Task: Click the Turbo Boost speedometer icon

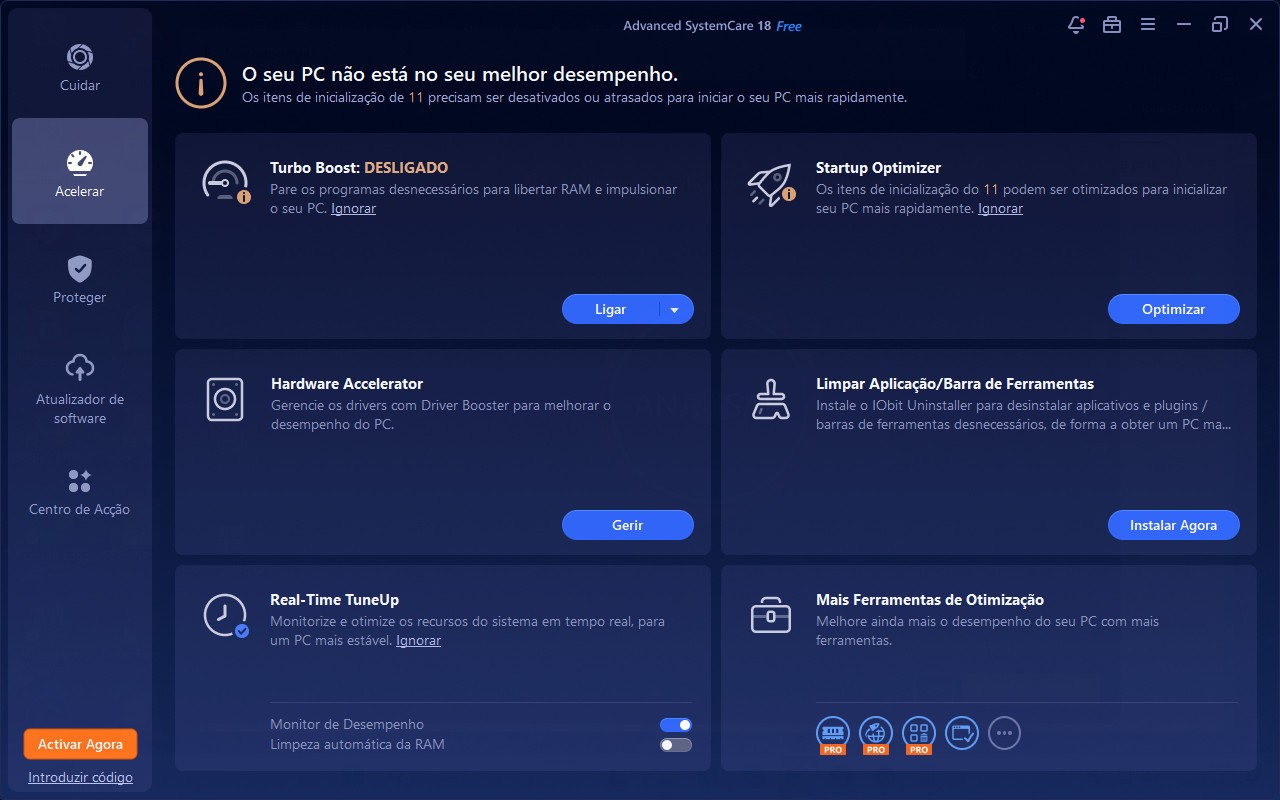Action: (x=225, y=182)
